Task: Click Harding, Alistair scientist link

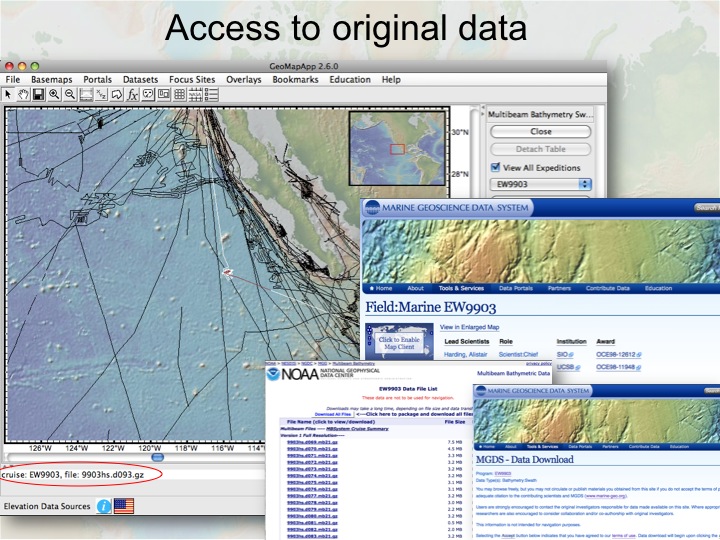Action: (466, 354)
